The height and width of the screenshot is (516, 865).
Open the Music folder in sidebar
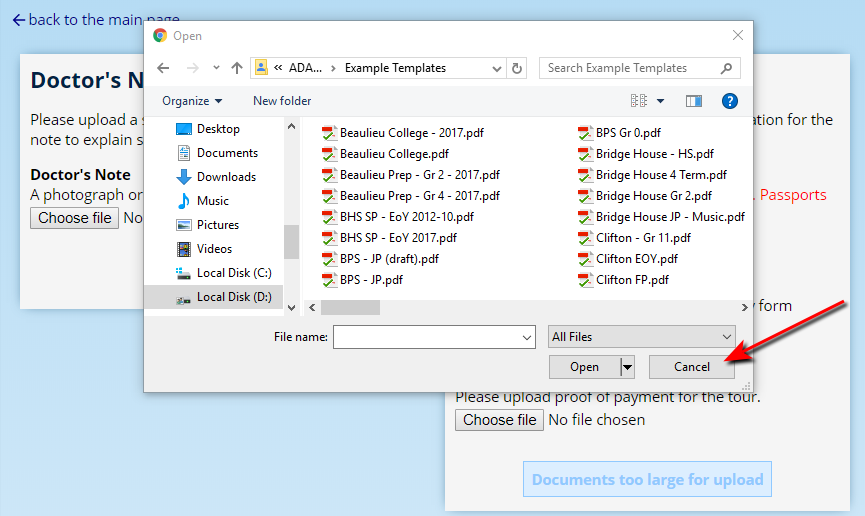pos(212,201)
